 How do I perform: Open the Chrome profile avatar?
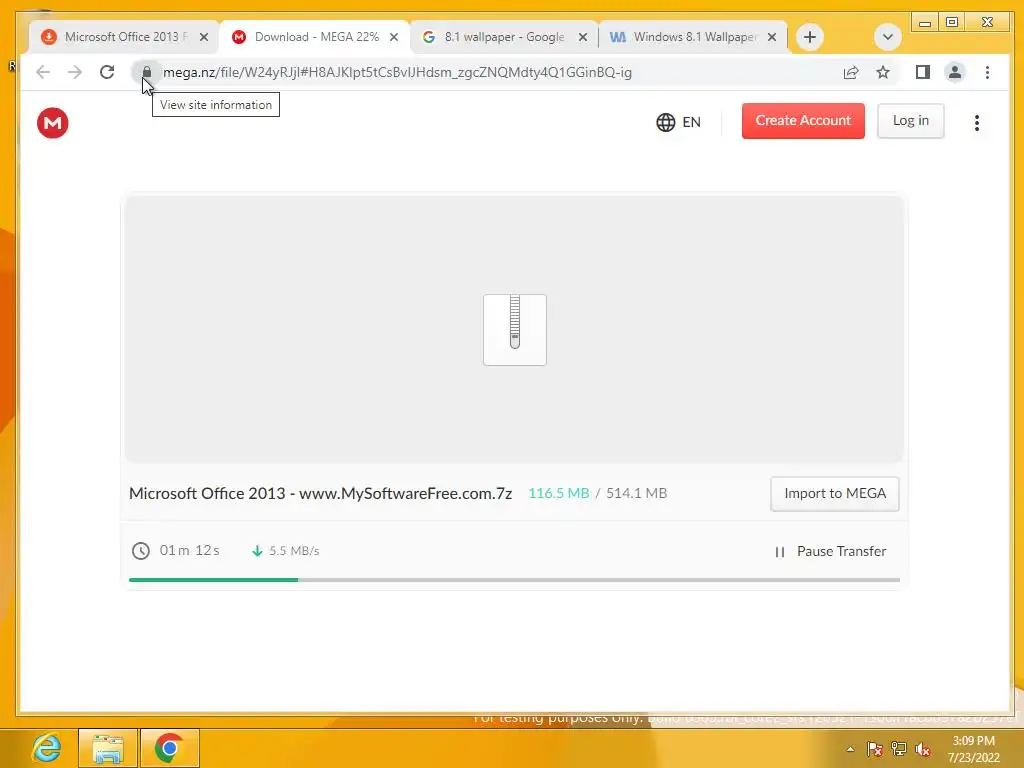point(955,72)
